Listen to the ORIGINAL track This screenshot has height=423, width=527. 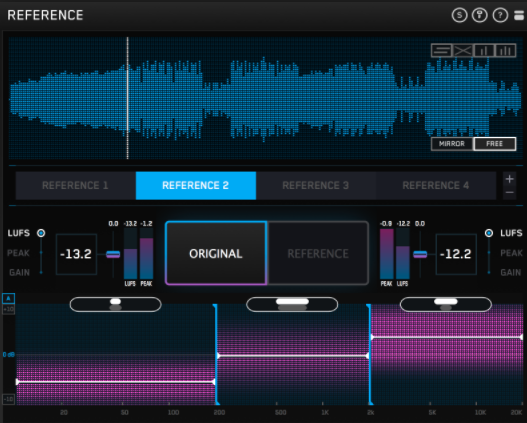coord(216,253)
